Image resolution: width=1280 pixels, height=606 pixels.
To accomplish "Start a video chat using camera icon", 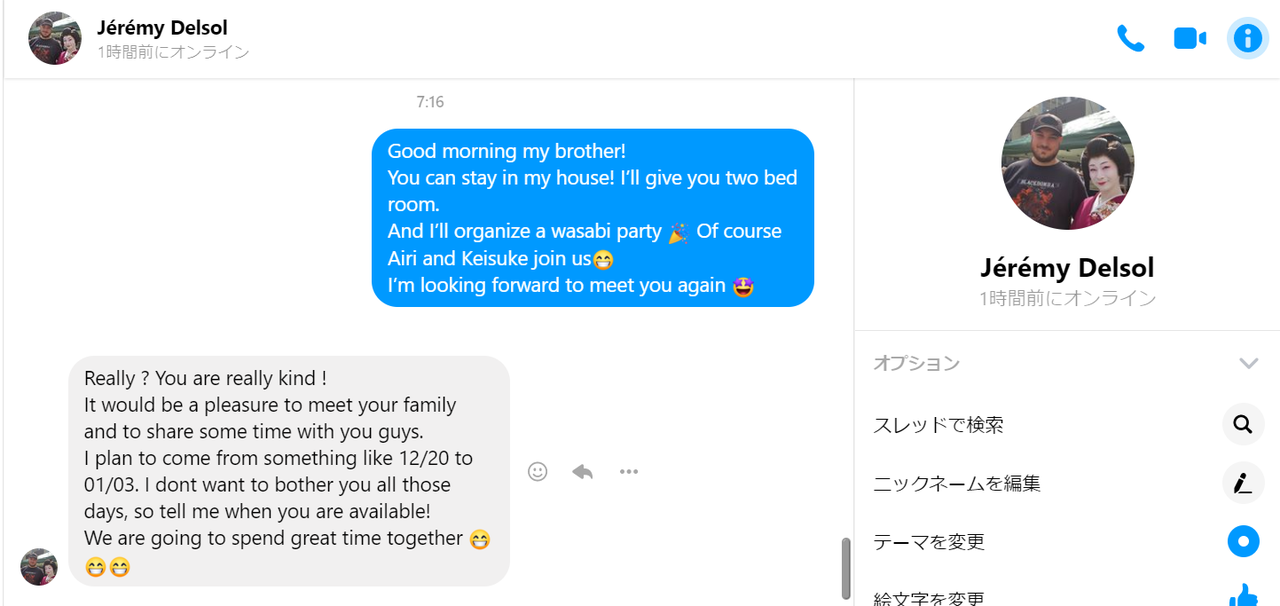I will point(1189,39).
